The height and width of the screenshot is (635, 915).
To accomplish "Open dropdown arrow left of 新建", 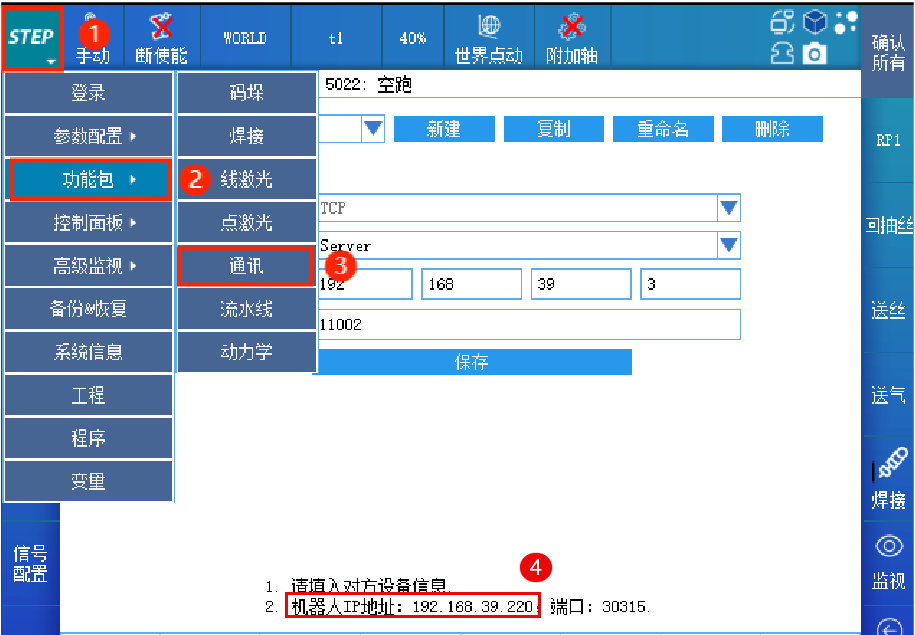I will pyautogui.click(x=373, y=129).
